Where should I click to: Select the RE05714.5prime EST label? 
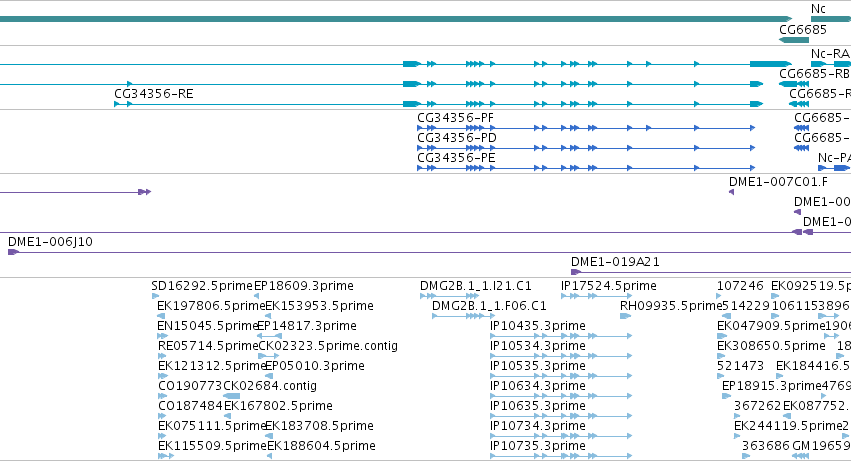pos(208,346)
